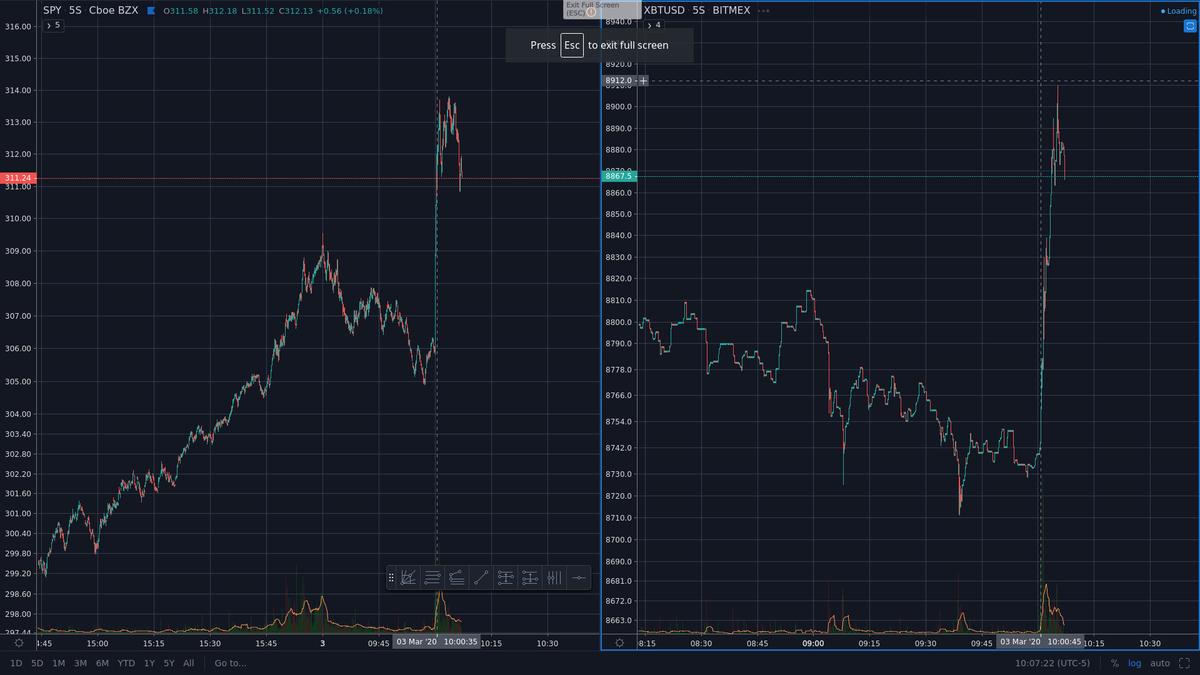The height and width of the screenshot is (675, 1200).
Task: Click the Cboe BZX exchange label
Action: (x=114, y=11)
